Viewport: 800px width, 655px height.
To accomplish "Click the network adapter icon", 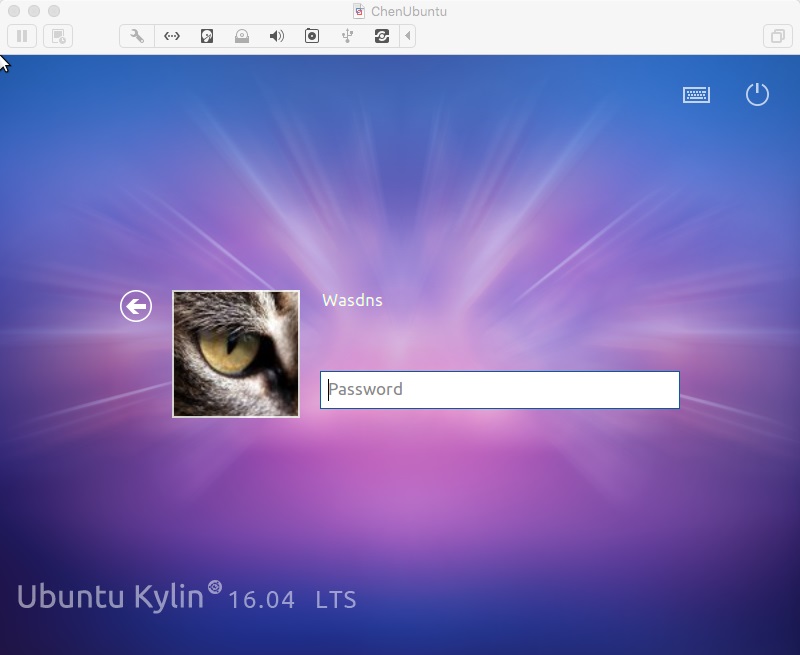I will coord(172,36).
